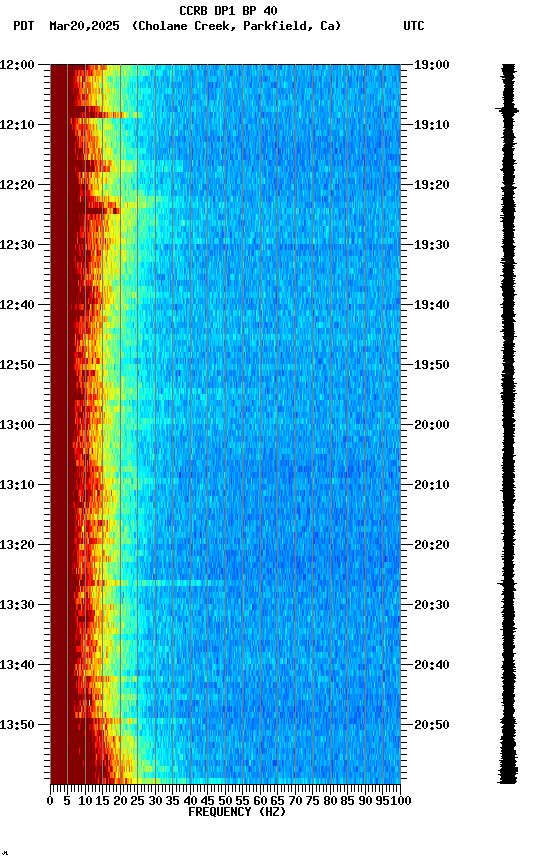This screenshot has height=864, width=552.
Task: Click the PDT time label 12:50
Action: (x=17, y=365)
